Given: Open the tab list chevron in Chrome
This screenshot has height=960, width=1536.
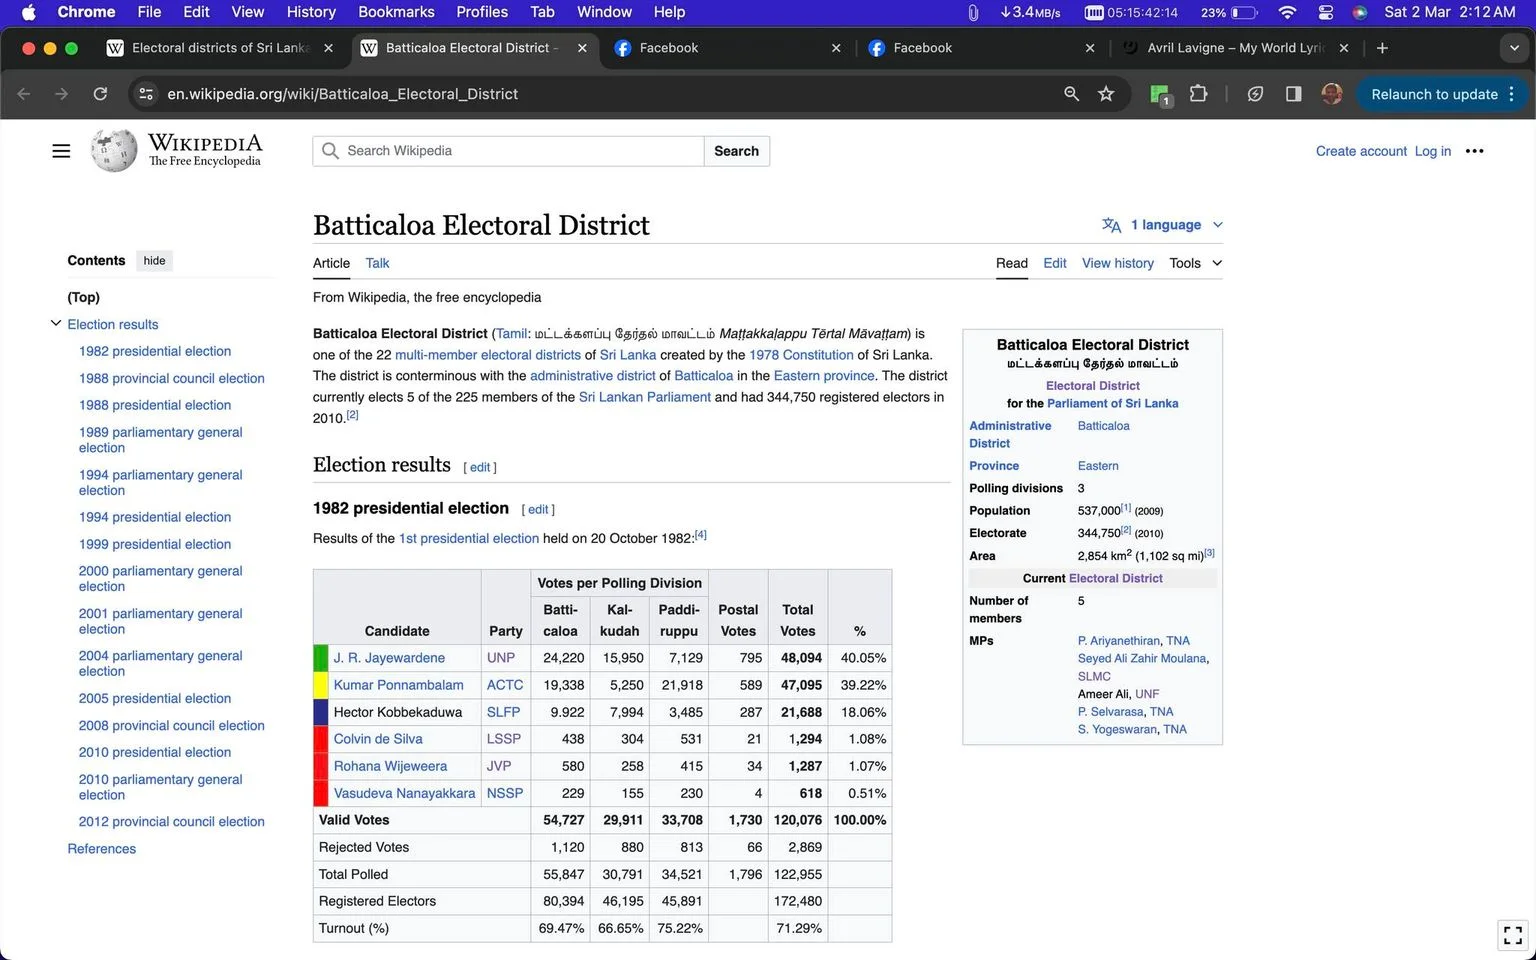Looking at the screenshot, I should coord(1513,48).
